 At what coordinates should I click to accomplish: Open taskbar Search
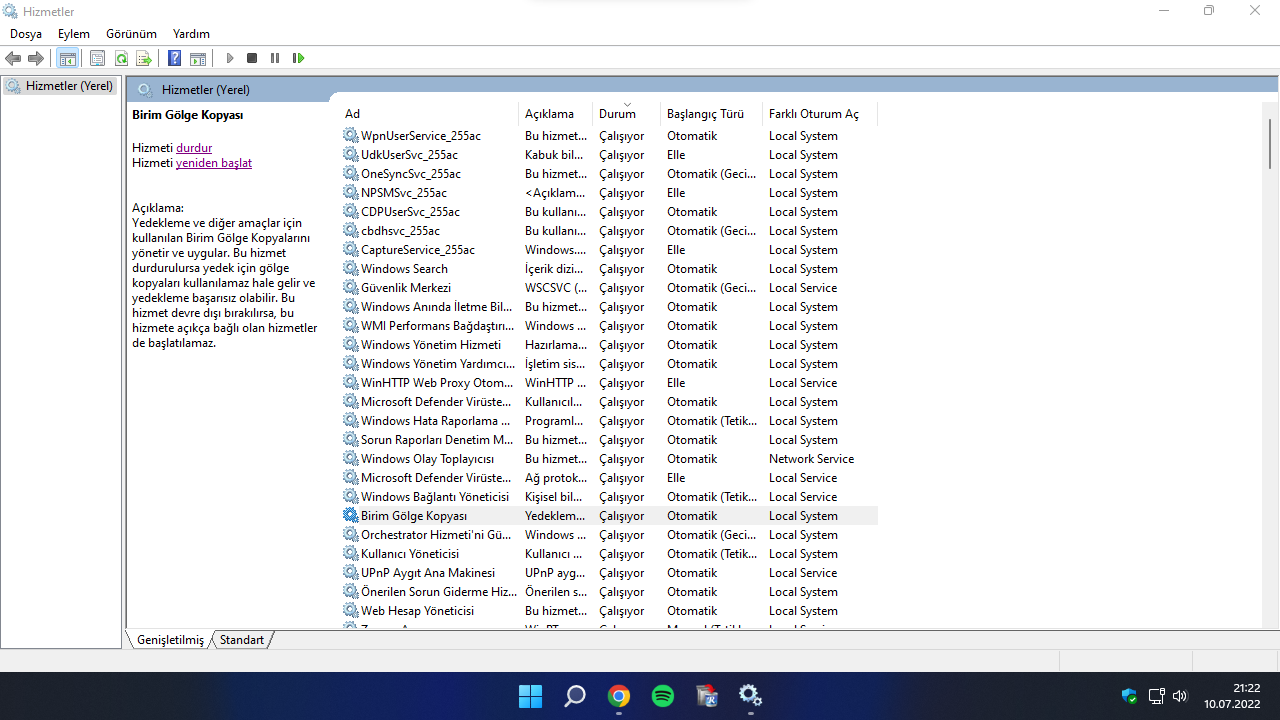coord(575,696)
